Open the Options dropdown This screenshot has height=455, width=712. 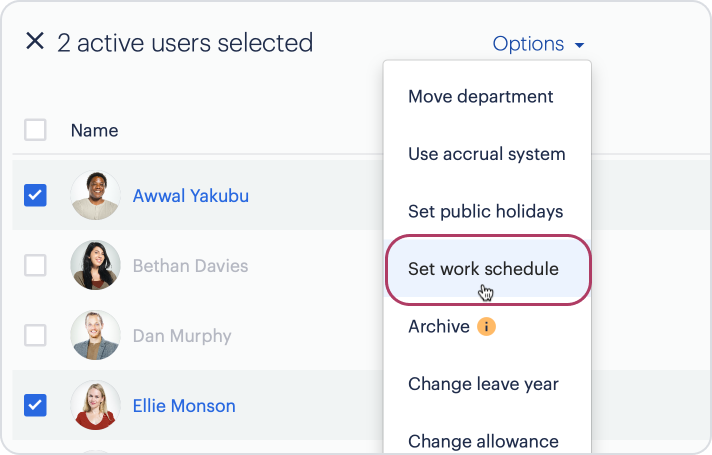pyautogui.click(x=538, y=44)
